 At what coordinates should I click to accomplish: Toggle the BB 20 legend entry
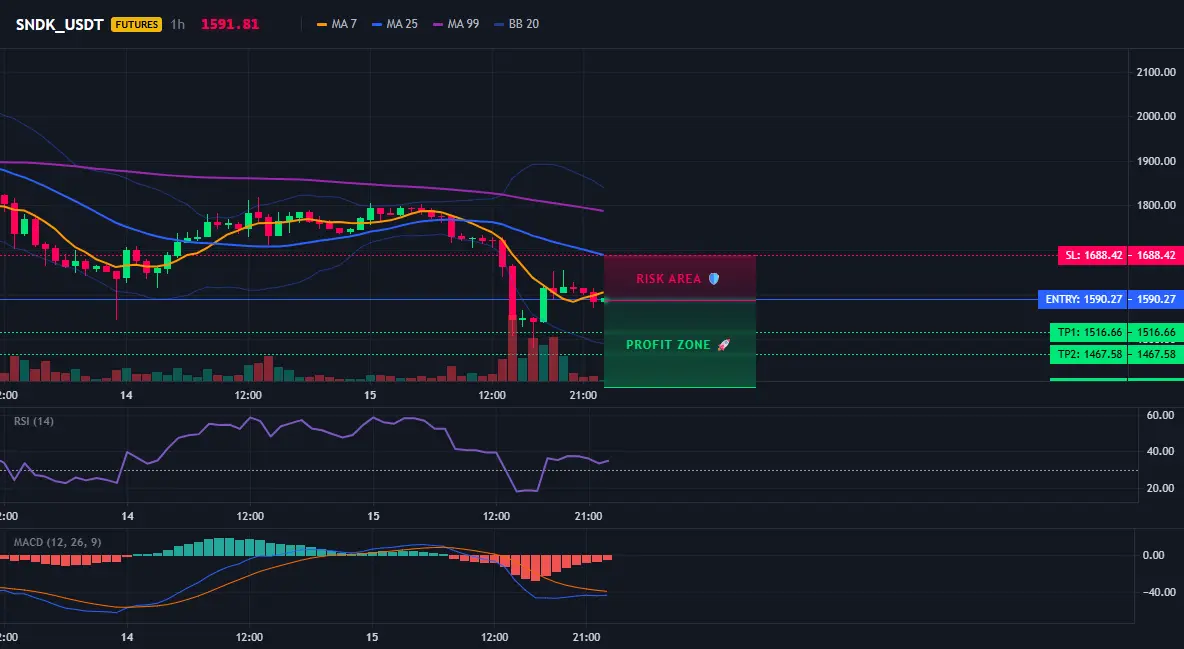click(x=516, y=24)
